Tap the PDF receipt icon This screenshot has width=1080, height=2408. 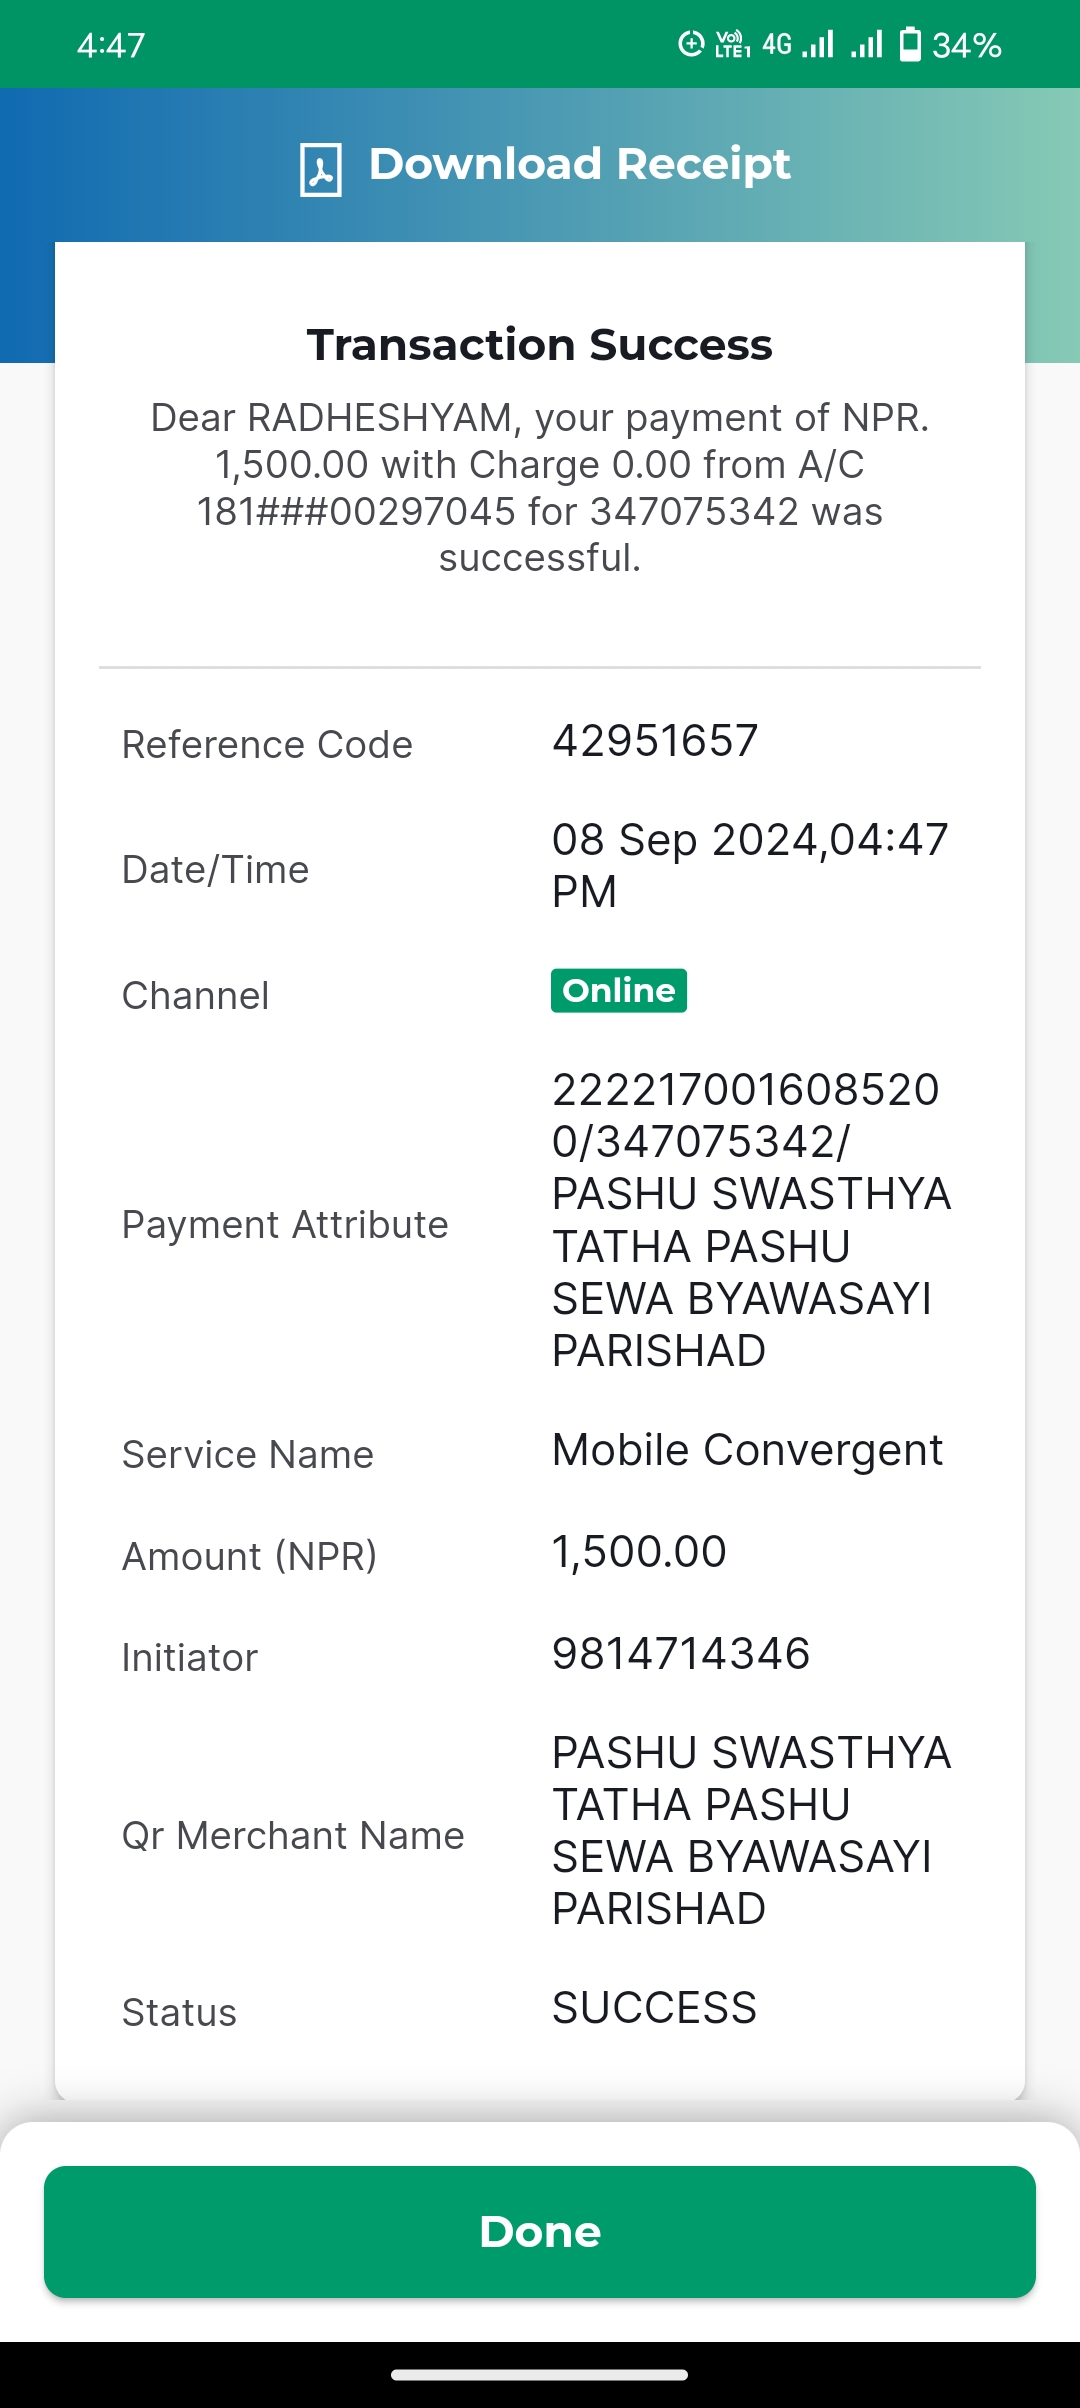pyautogui.click(x=321, y=169)
